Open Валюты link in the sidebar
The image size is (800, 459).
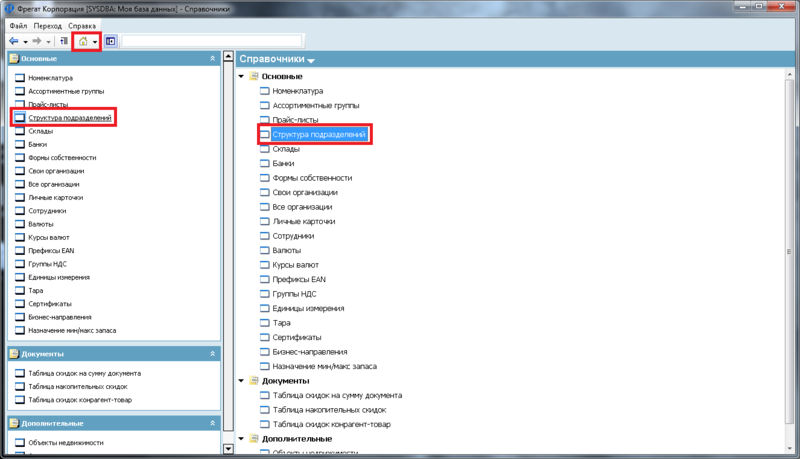41,224
